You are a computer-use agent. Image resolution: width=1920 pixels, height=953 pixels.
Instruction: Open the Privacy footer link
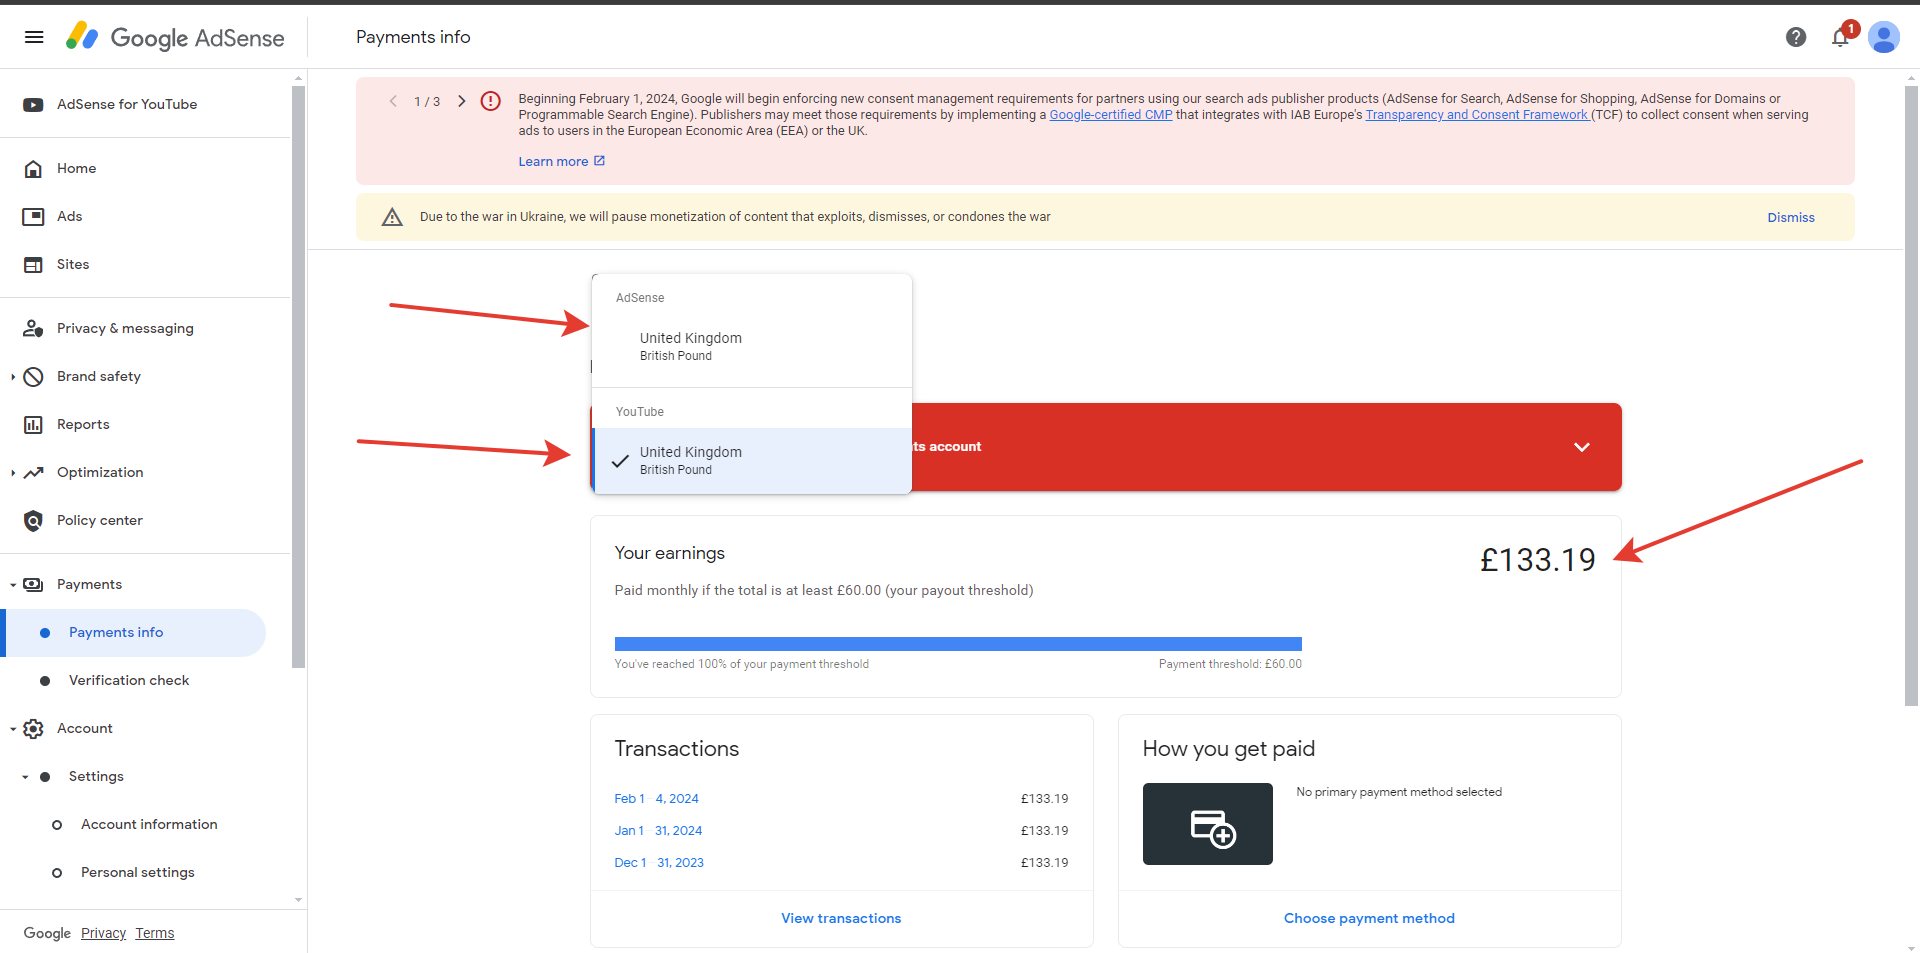[103, 933]
